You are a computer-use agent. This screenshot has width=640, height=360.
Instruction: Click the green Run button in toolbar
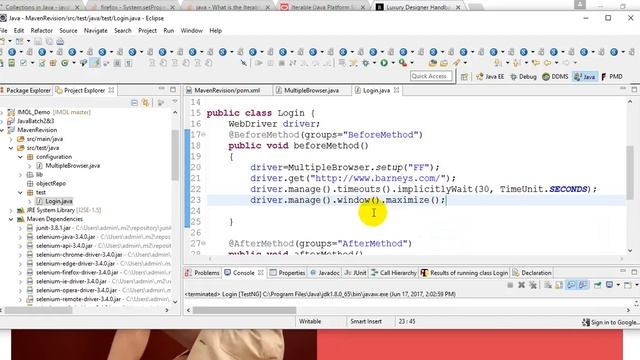(384, 63)
